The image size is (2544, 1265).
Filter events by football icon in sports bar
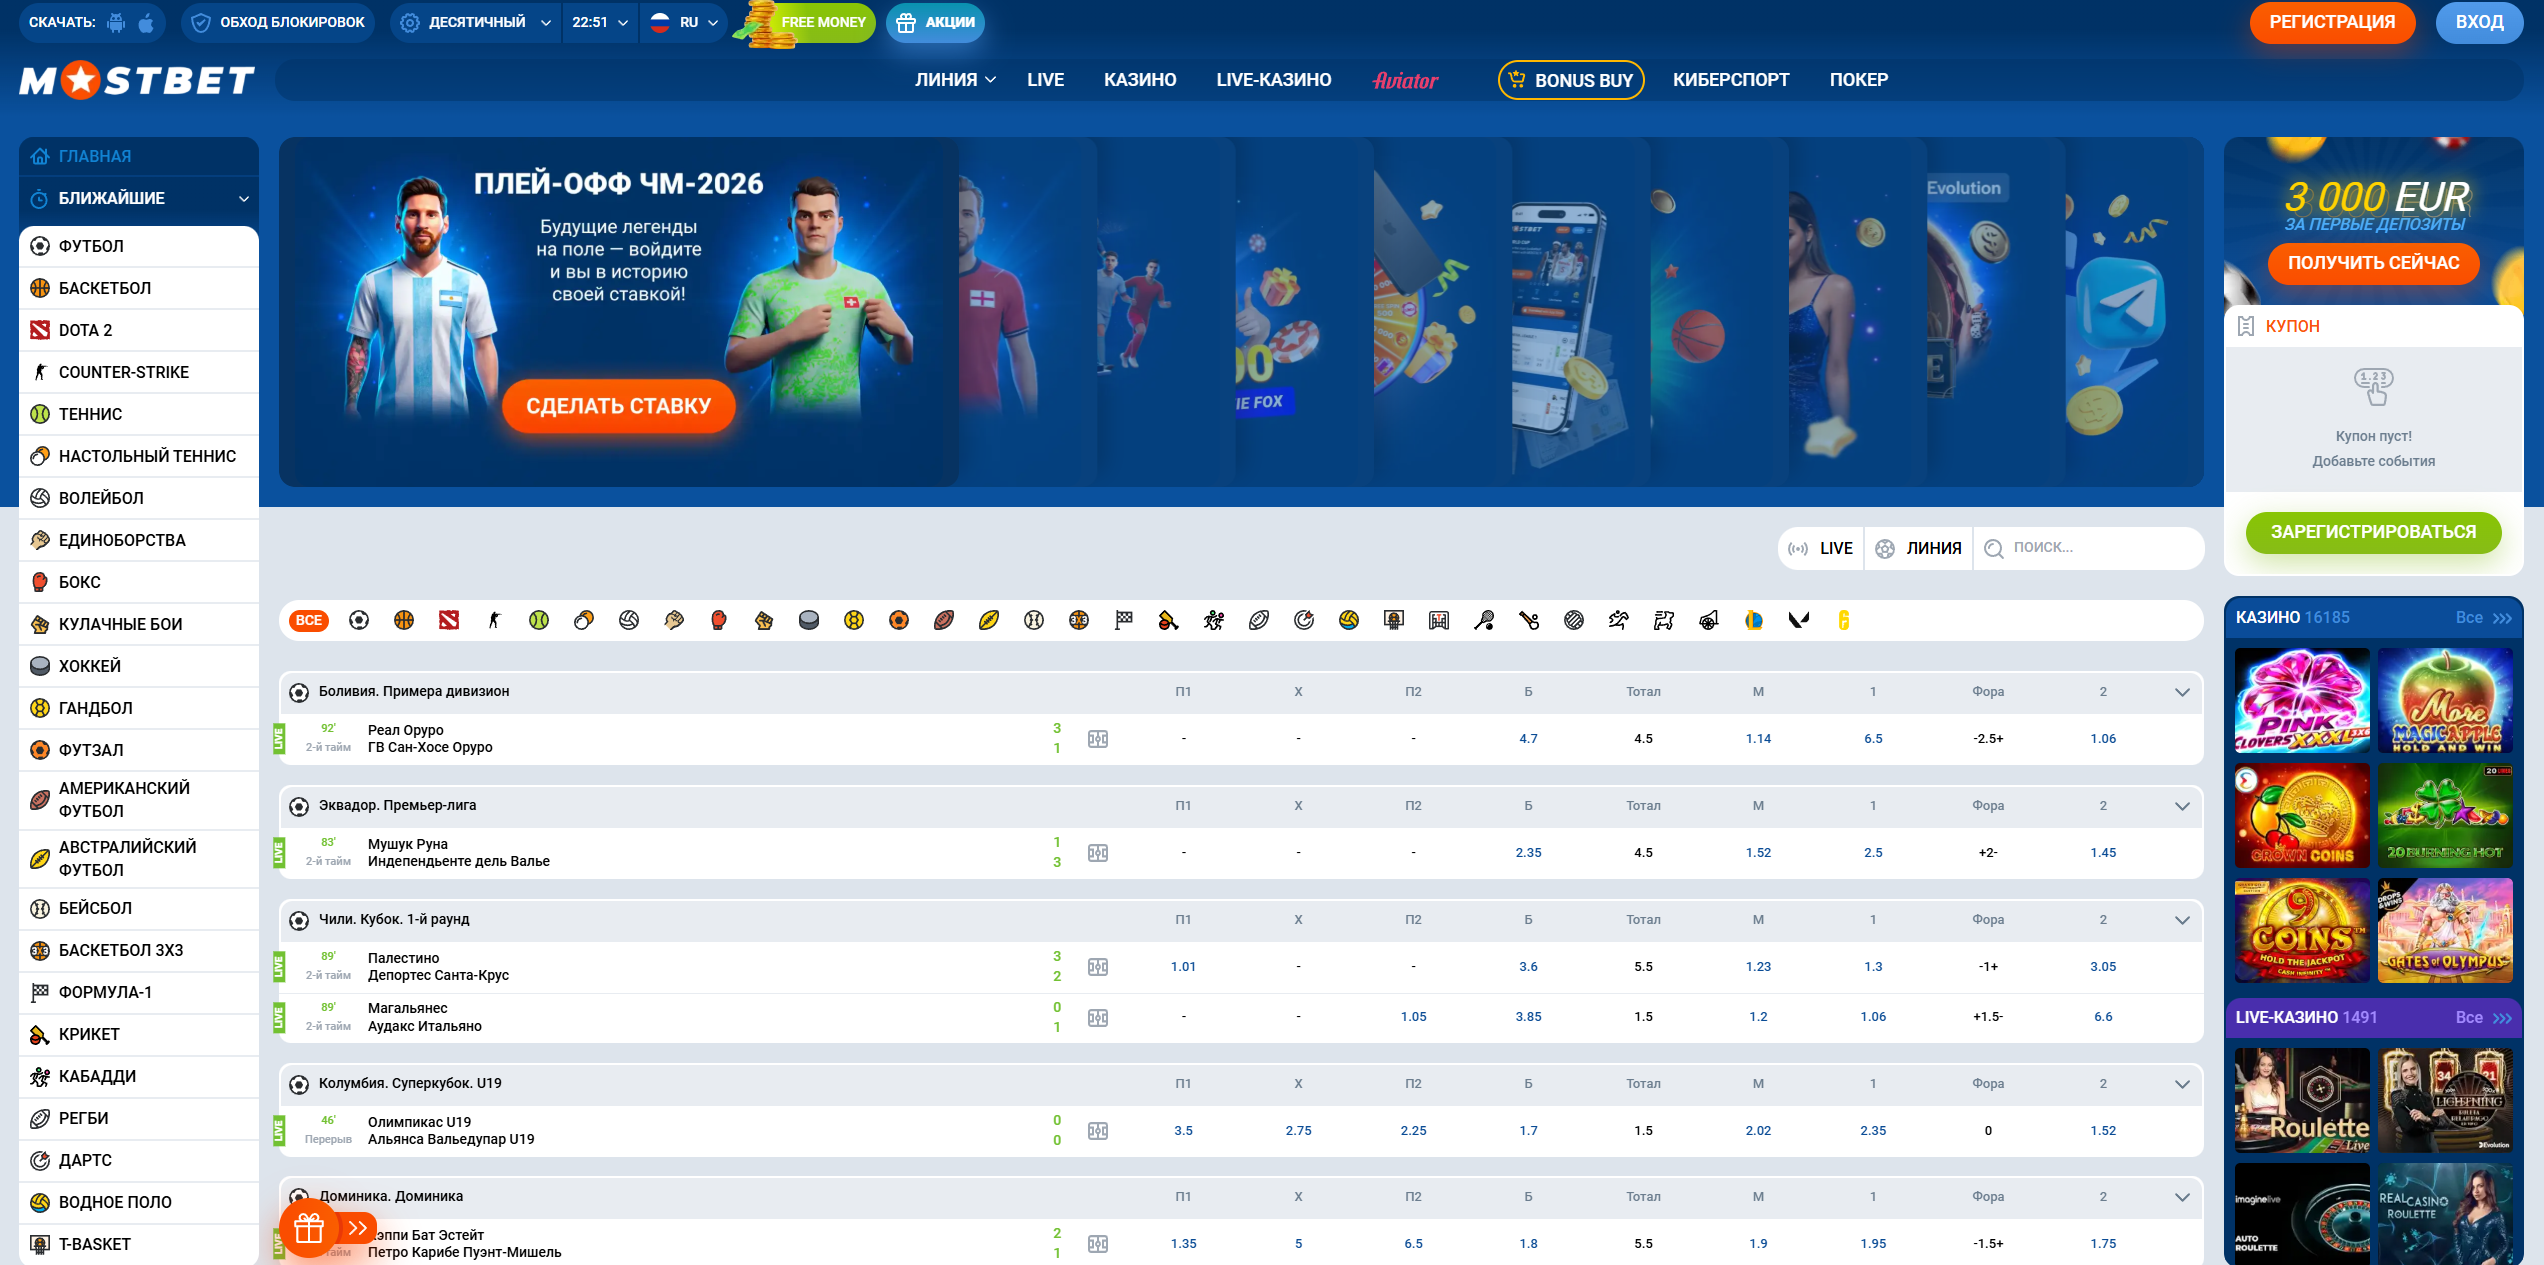pos(359,620)
